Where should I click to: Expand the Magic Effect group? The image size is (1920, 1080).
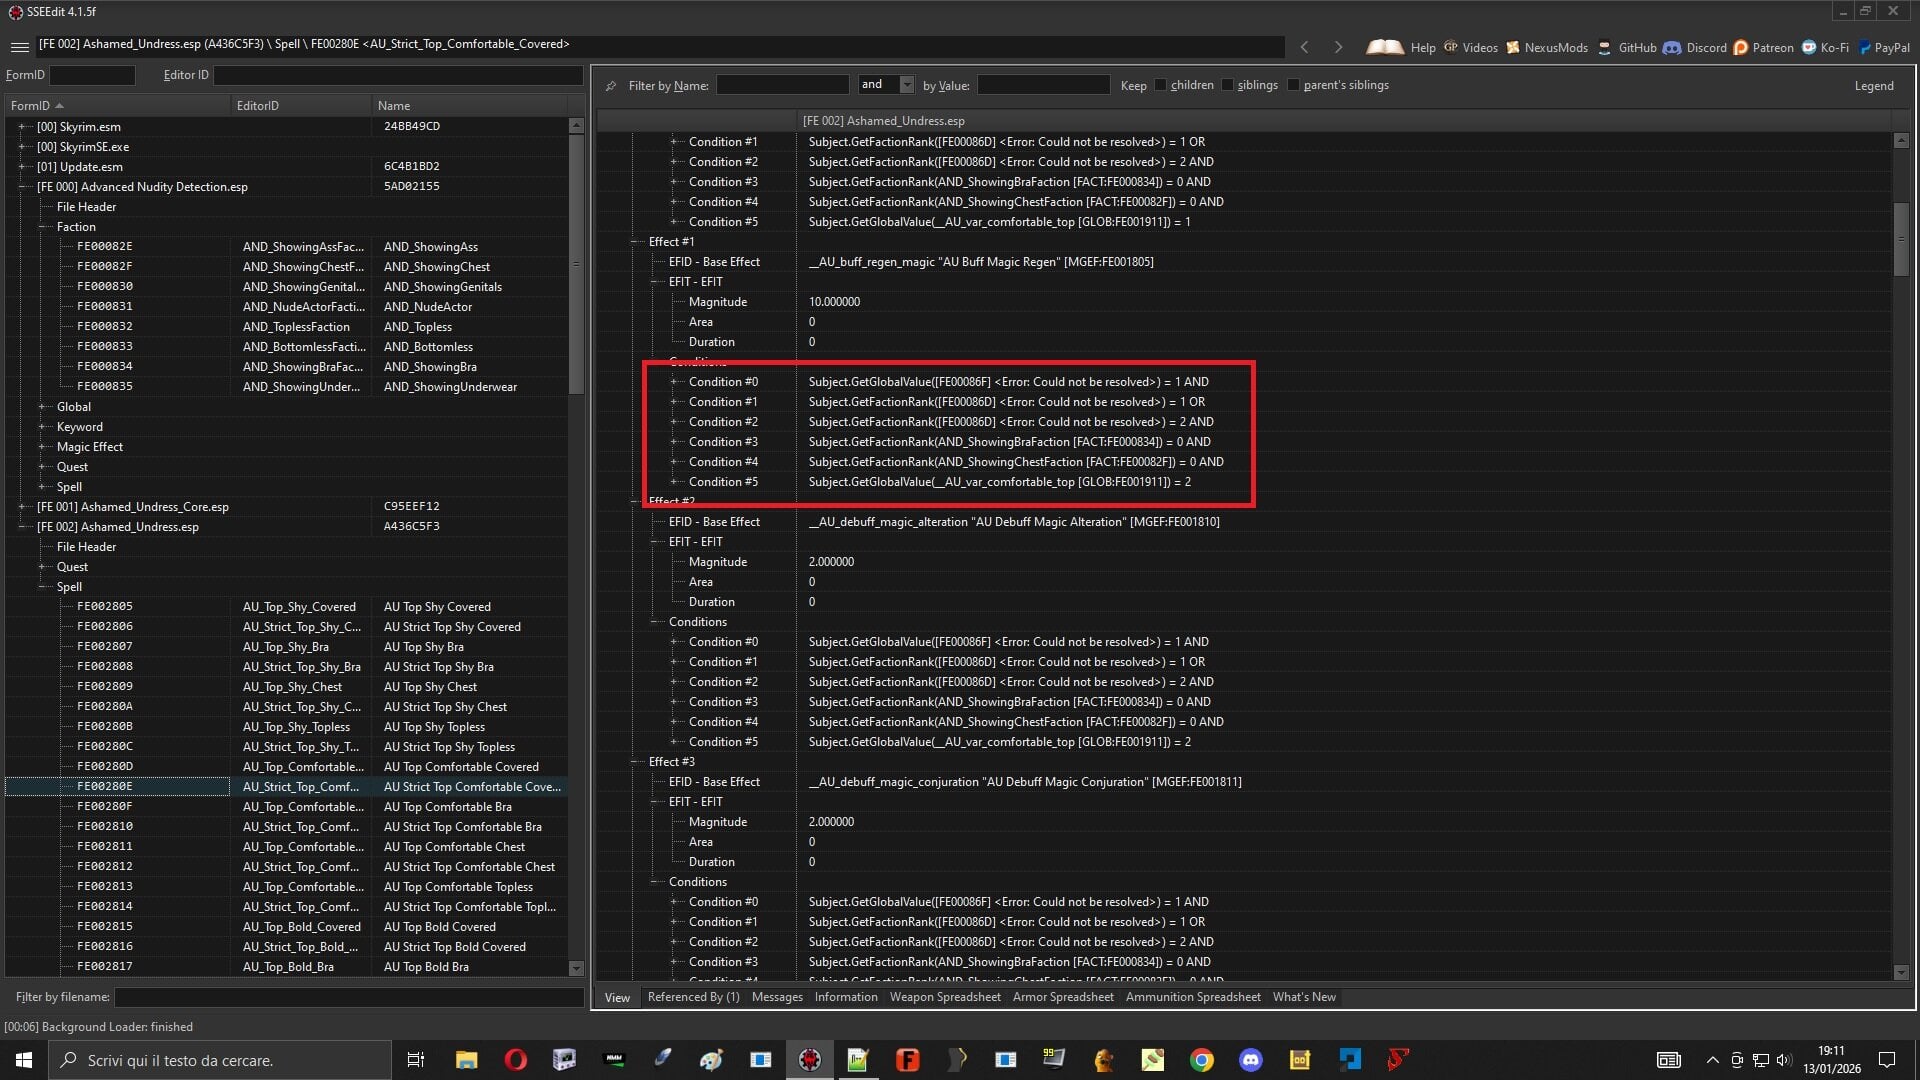click(x=42, y=447)
